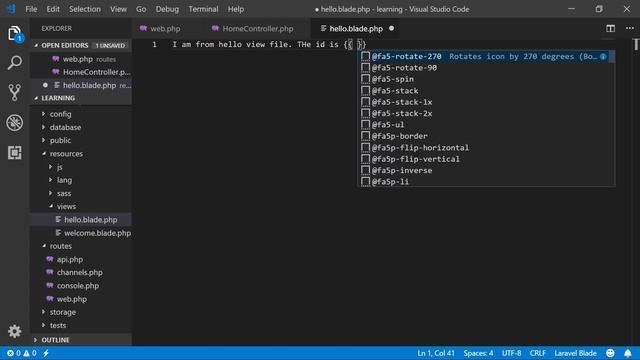Open the More Actions ellipsis menu

[x=630, y=28]
